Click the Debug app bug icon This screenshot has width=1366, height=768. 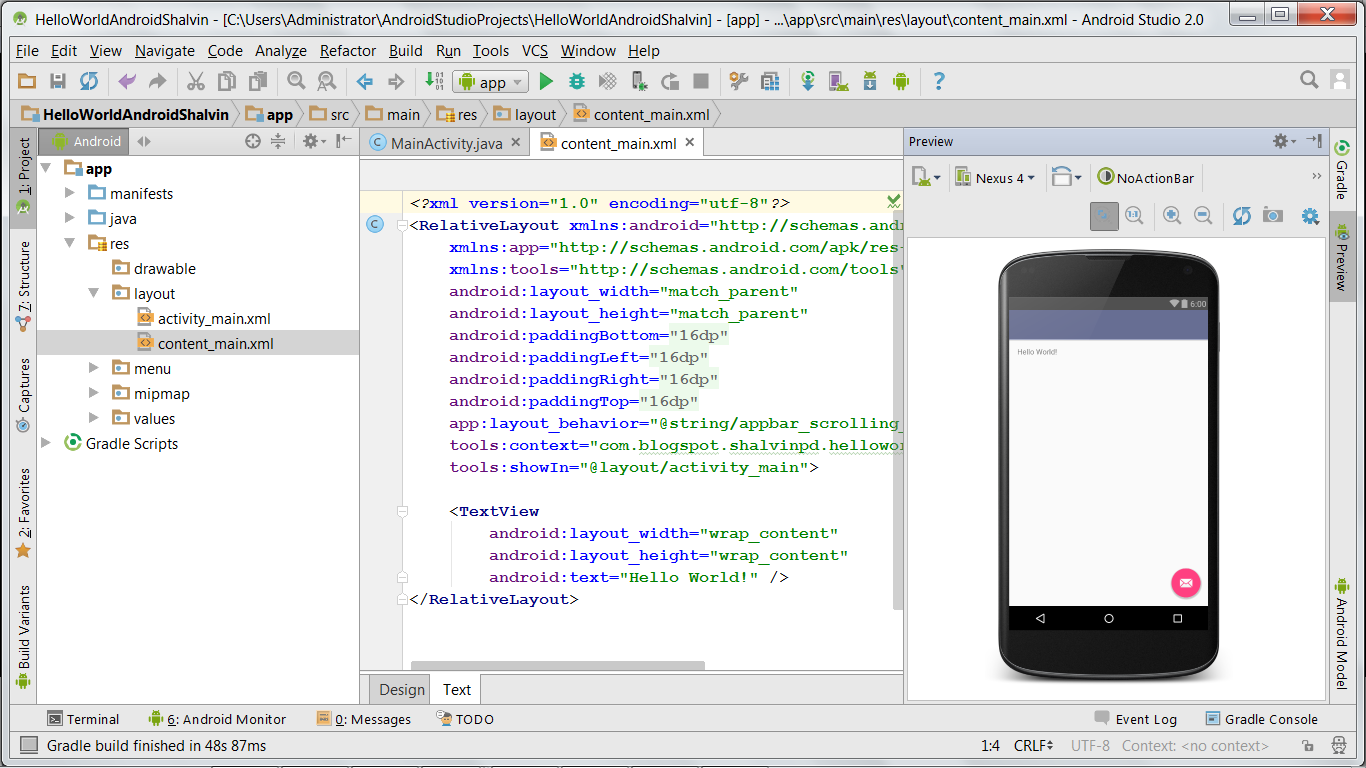577,82
